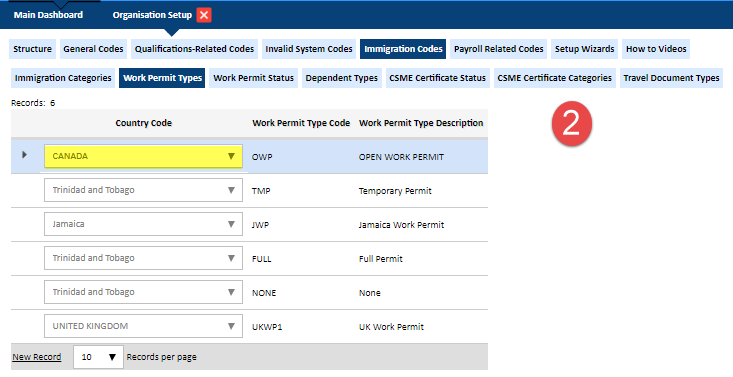The image size is (733, 377).
Task: Select the Immigration Codes section
Action: pyautogui.click(x=403, y=49)
